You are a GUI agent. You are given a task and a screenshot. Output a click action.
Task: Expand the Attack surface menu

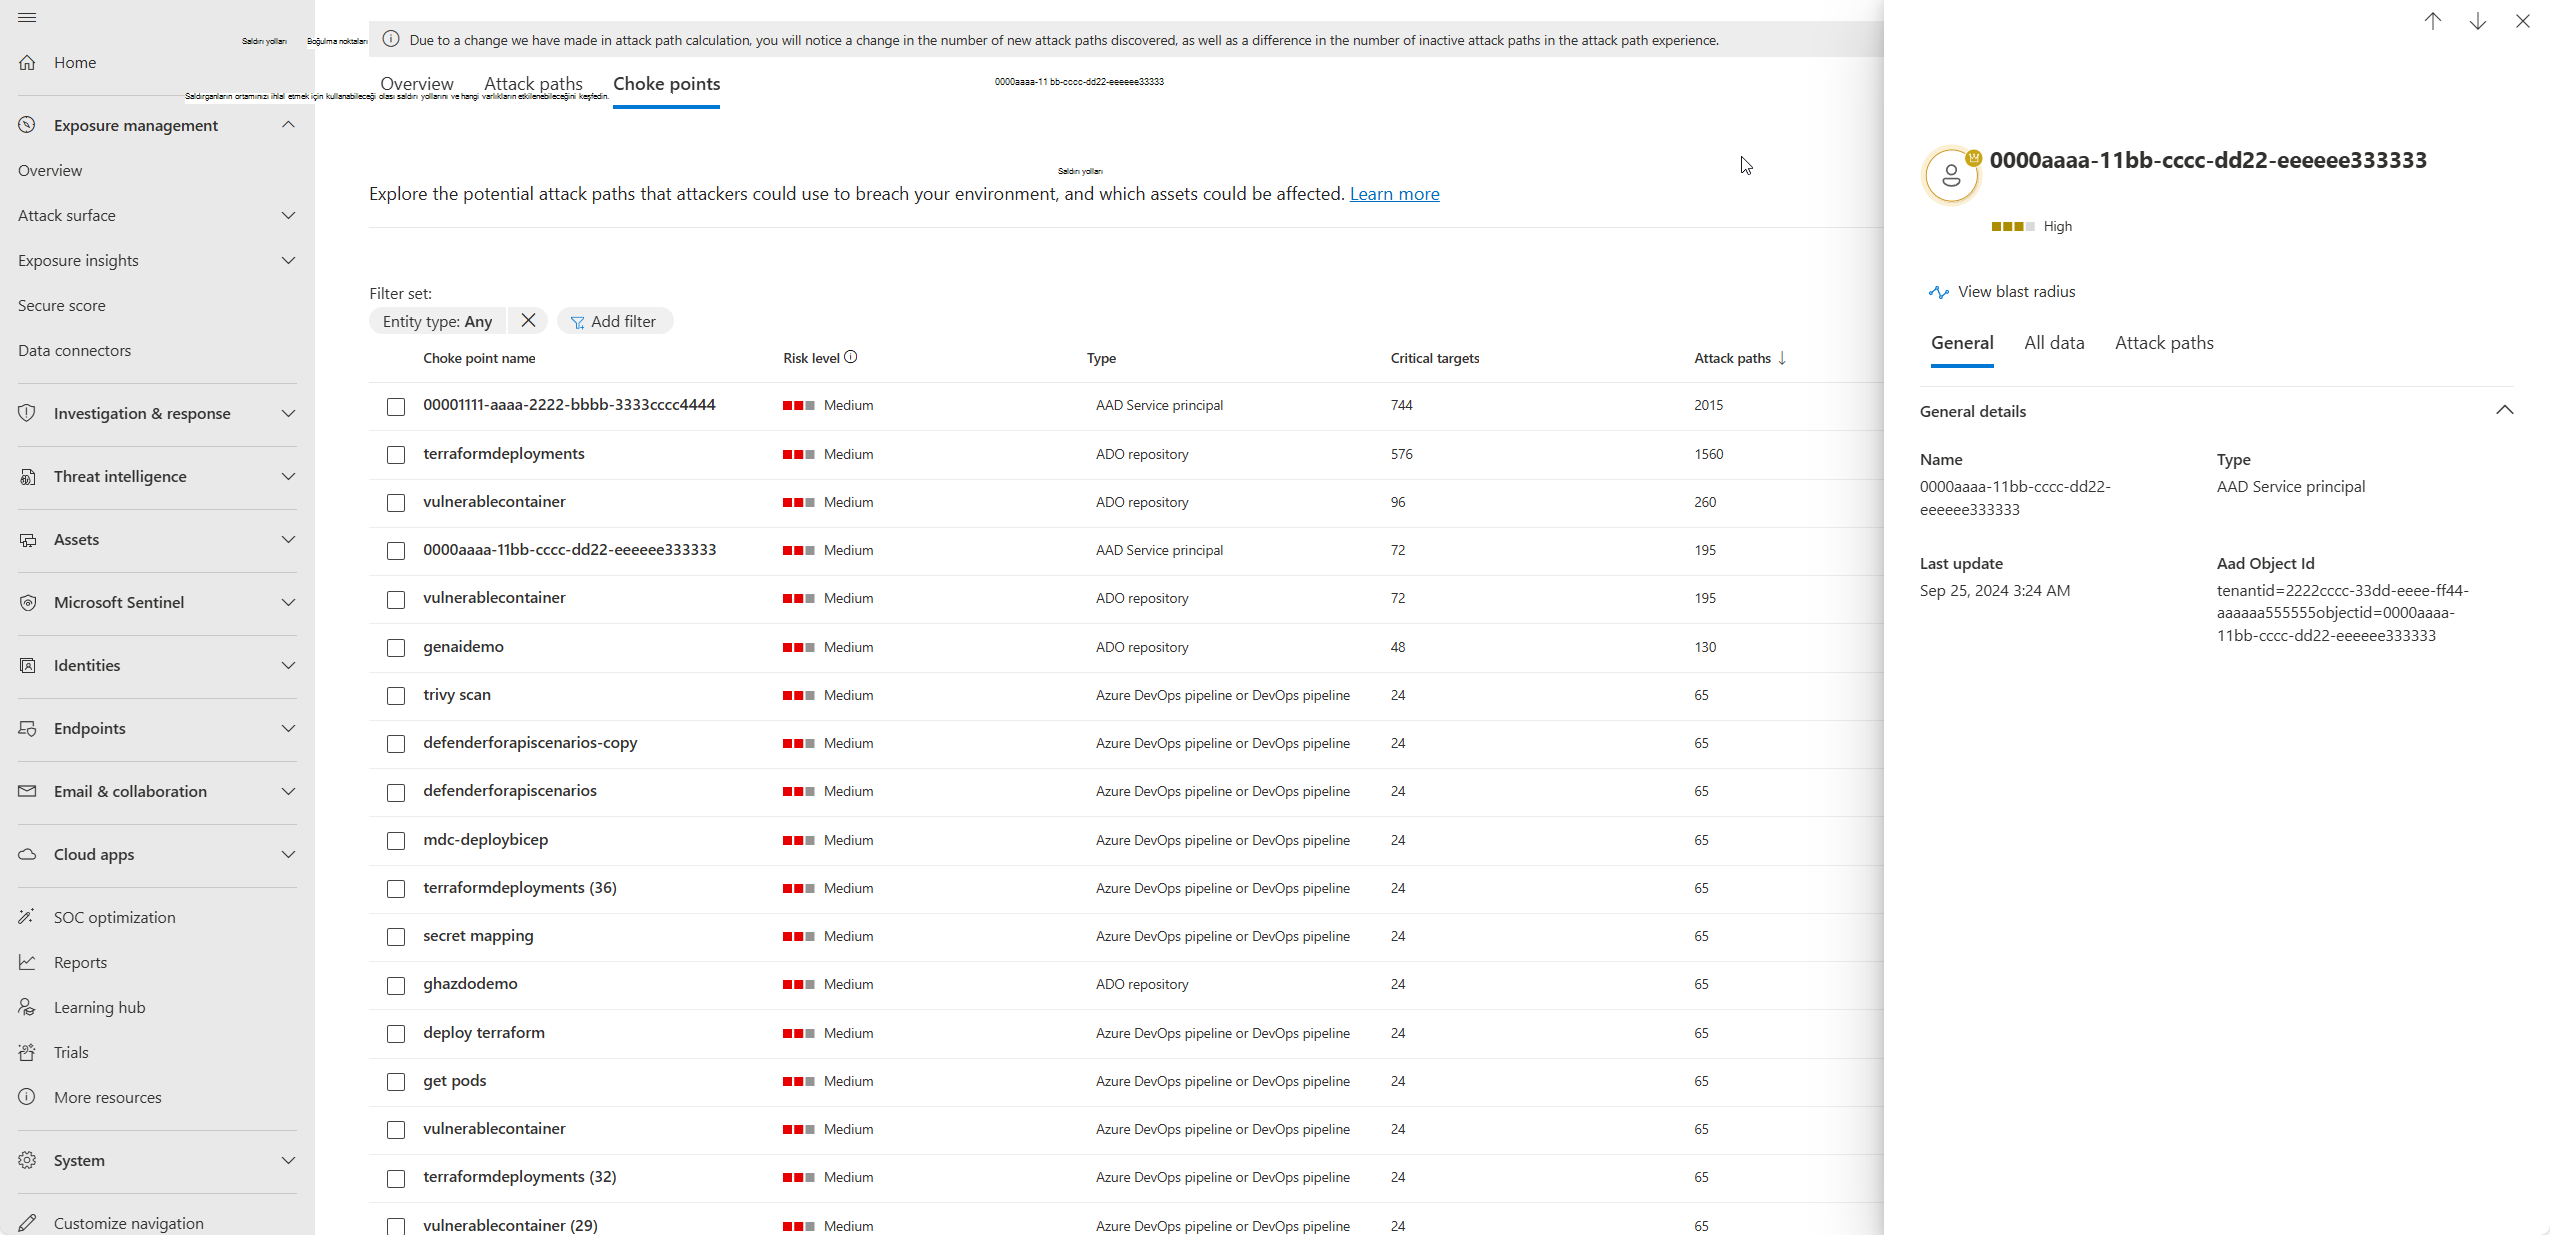click(x=288, y=215)
